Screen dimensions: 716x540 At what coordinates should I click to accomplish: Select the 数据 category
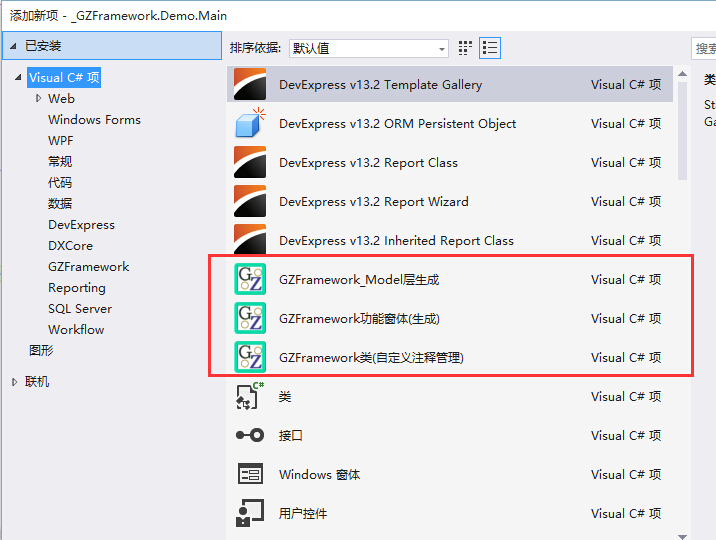click(60, 204)
